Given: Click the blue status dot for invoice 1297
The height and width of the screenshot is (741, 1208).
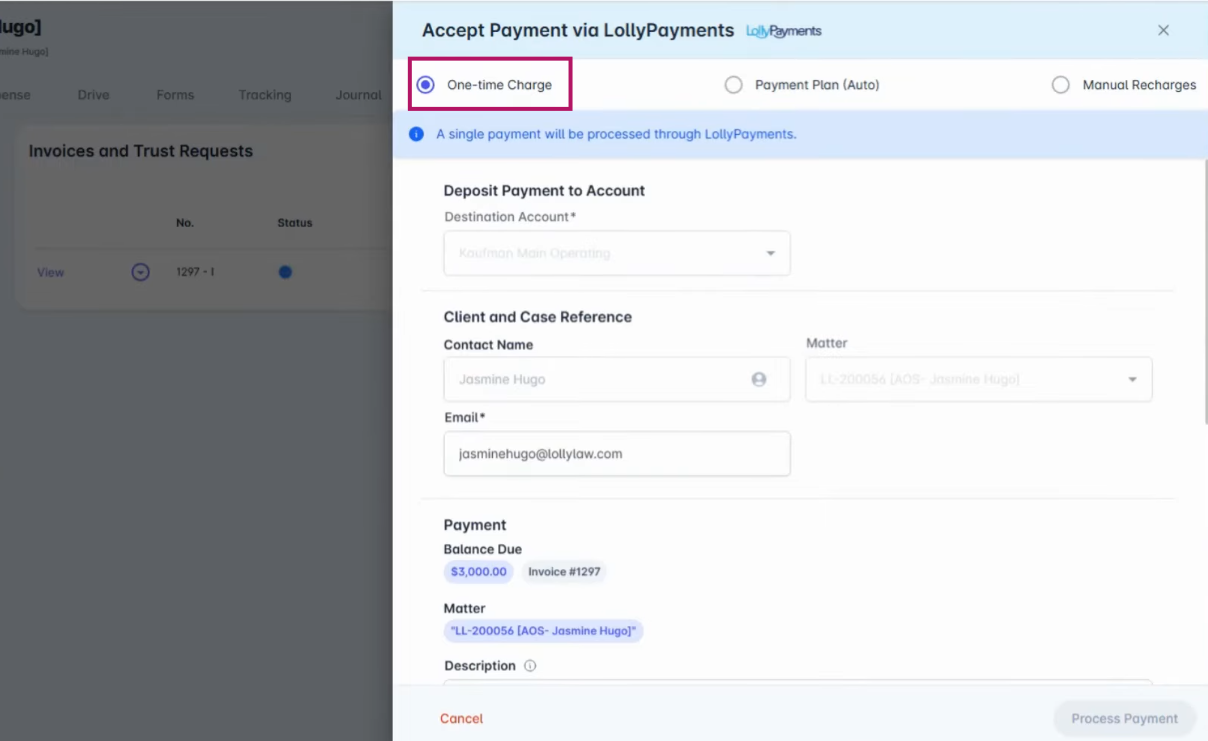Looking at the screenshot, I should click(x=285, y=272).
